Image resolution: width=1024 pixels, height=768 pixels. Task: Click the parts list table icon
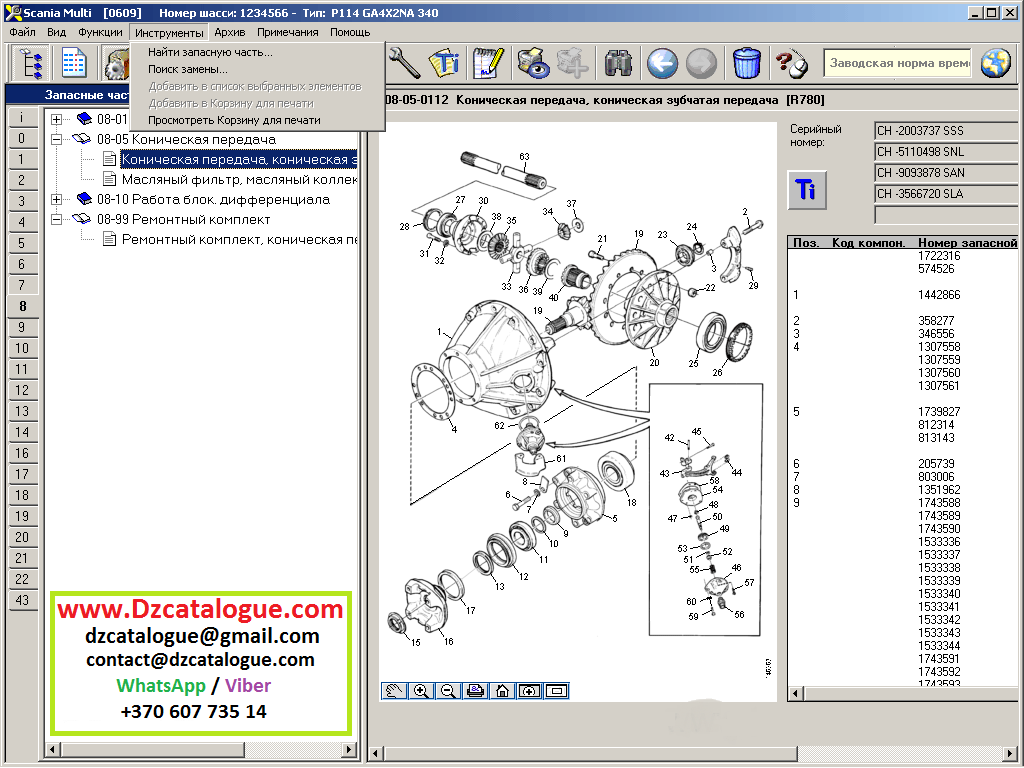pos(74,63)
